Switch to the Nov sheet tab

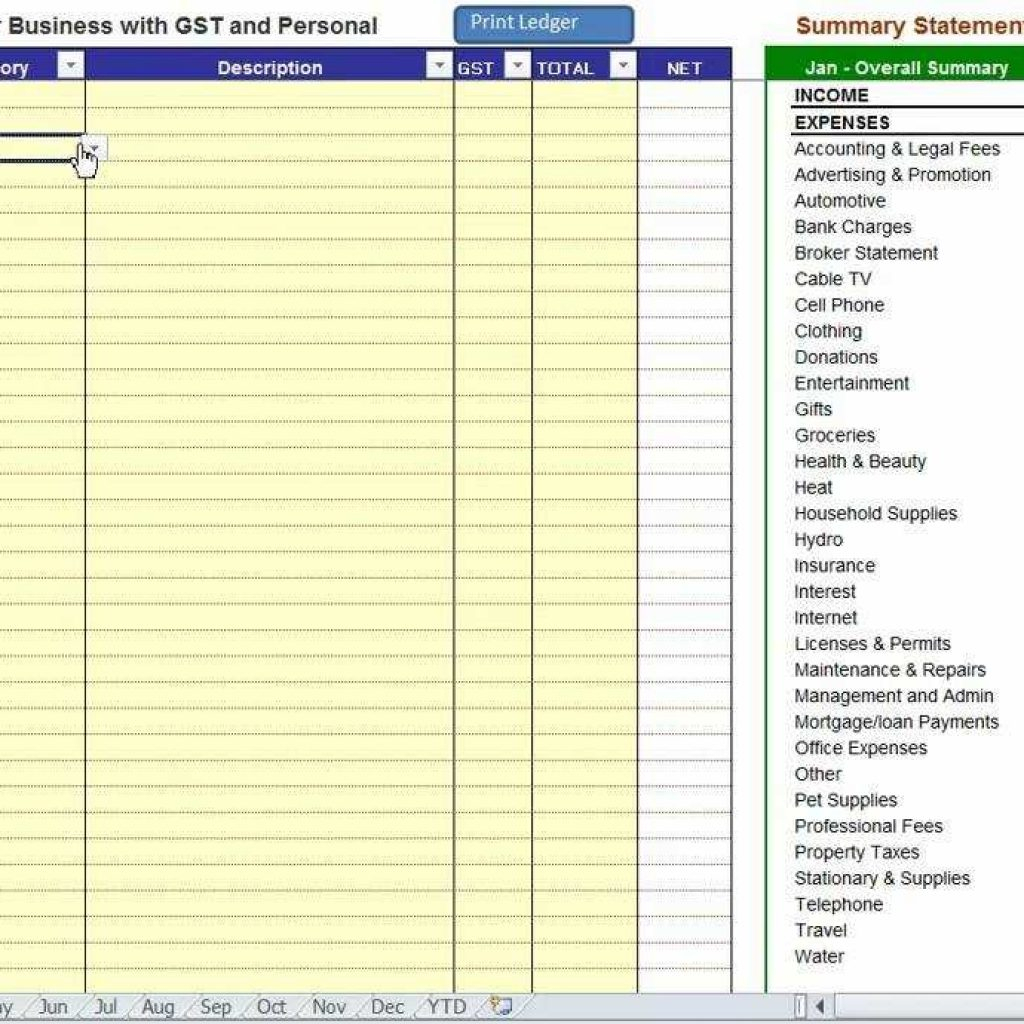[x=328, y=1006]
